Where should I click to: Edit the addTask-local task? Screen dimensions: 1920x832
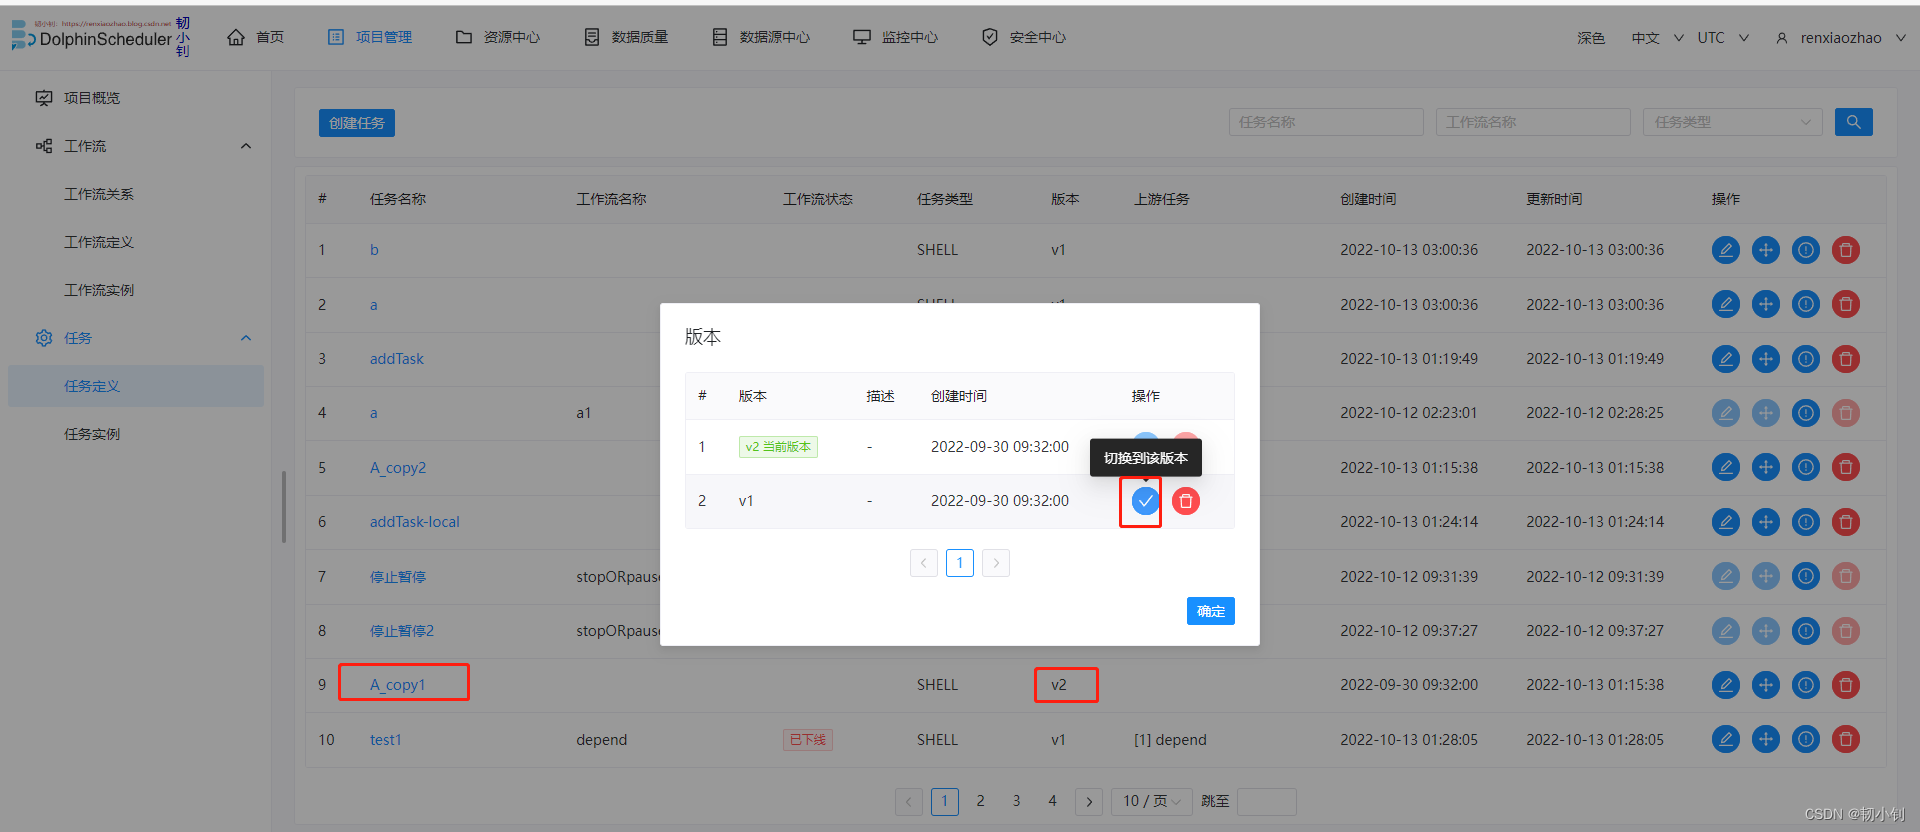pyautogui.click(x=1726, y=522)
